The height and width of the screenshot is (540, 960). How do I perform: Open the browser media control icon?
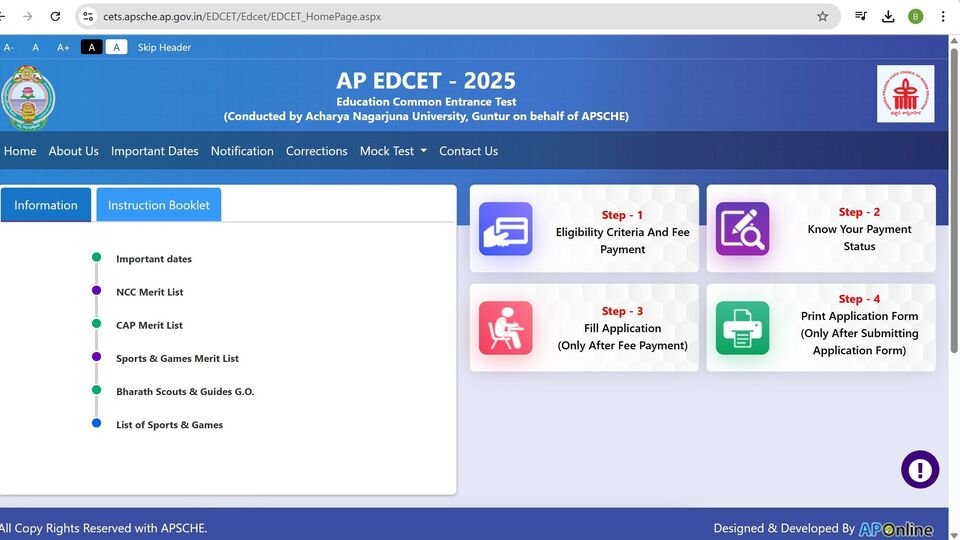(x=861, y=17)
